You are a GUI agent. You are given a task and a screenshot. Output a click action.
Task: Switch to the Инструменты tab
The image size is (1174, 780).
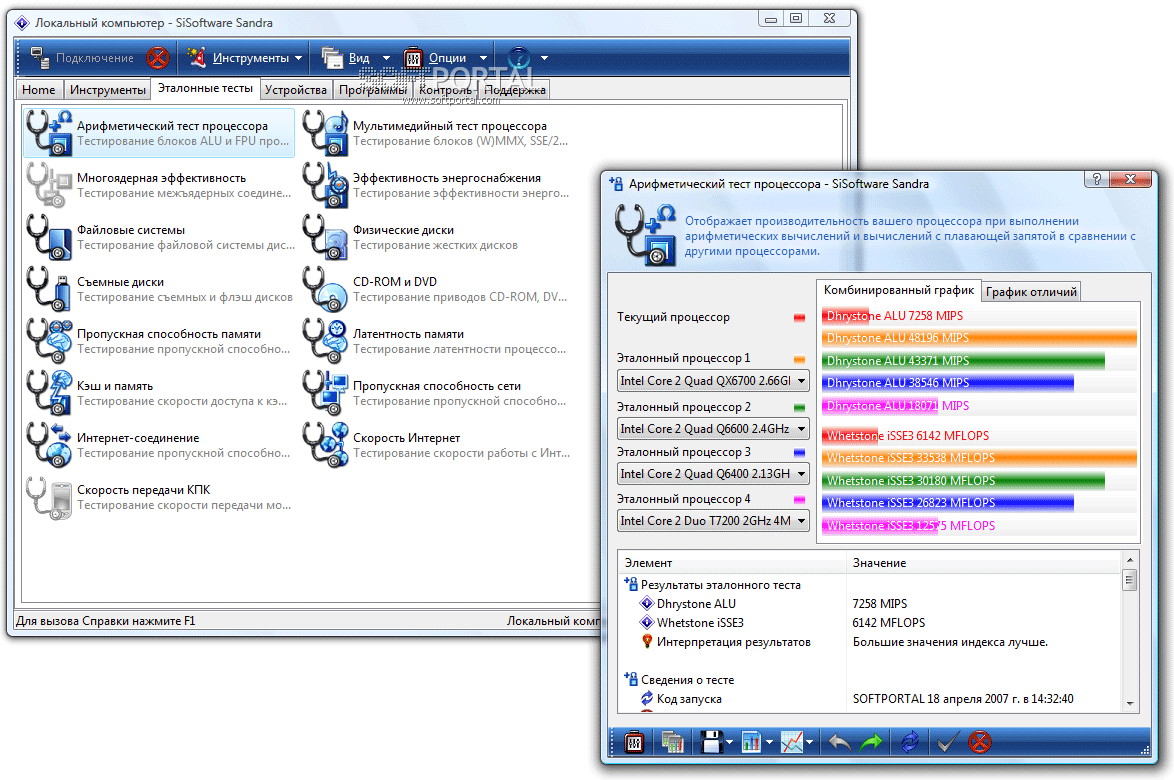[108, 90]
